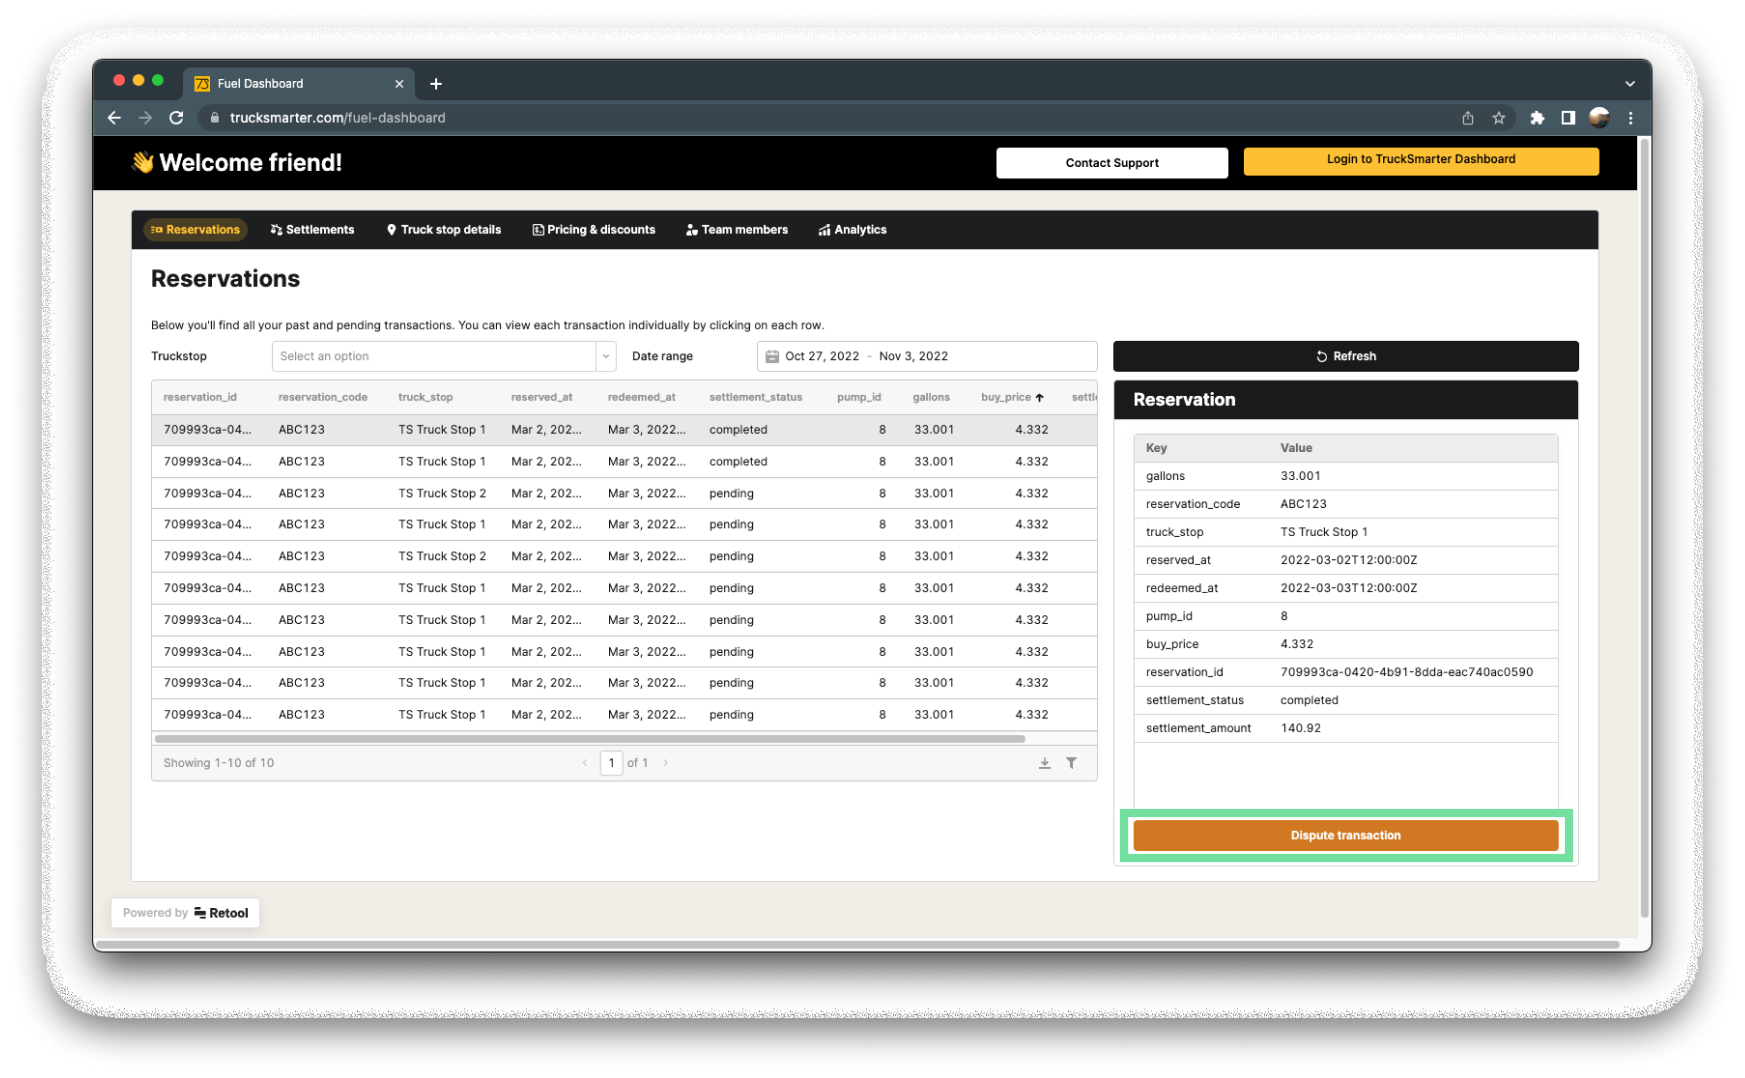
Task: Click the reservation_id value in details panel
Action: (x=1406, y=672)
